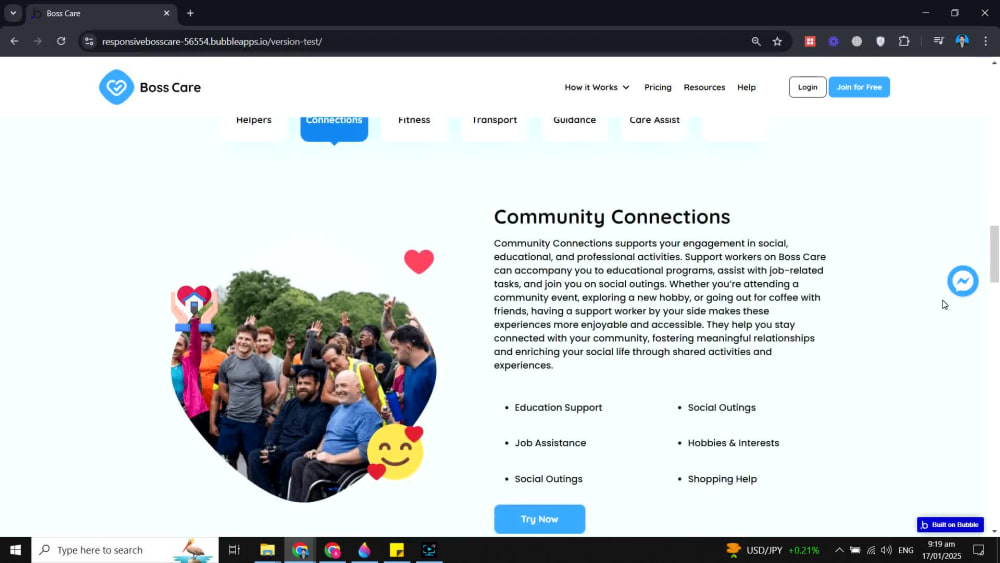Click the shield extension icon
1000x563 pixels.
[x=880, y=41]
